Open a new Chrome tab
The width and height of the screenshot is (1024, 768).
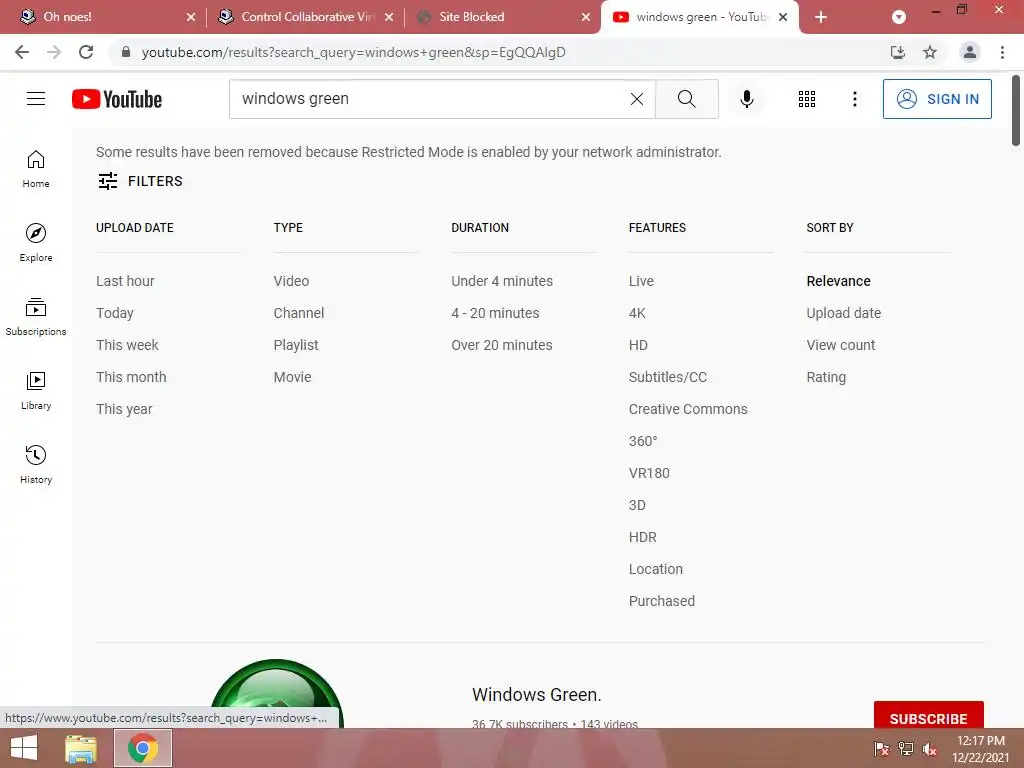point(821,17)
